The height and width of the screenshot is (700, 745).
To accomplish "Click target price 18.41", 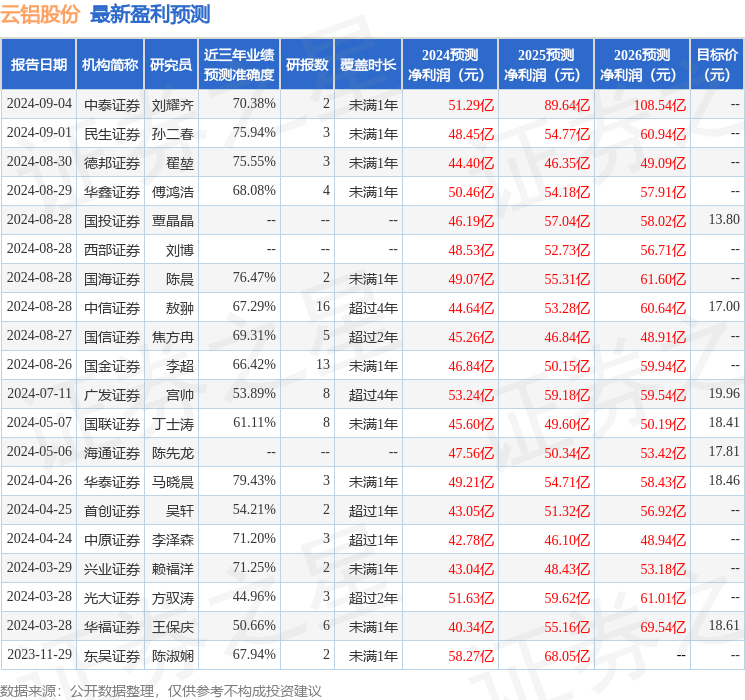I will tap(724, 422).
